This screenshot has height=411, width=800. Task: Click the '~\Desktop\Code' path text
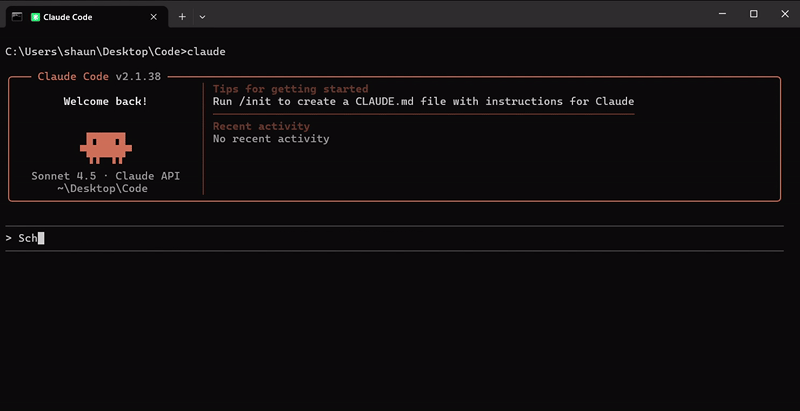click(103, 189)
